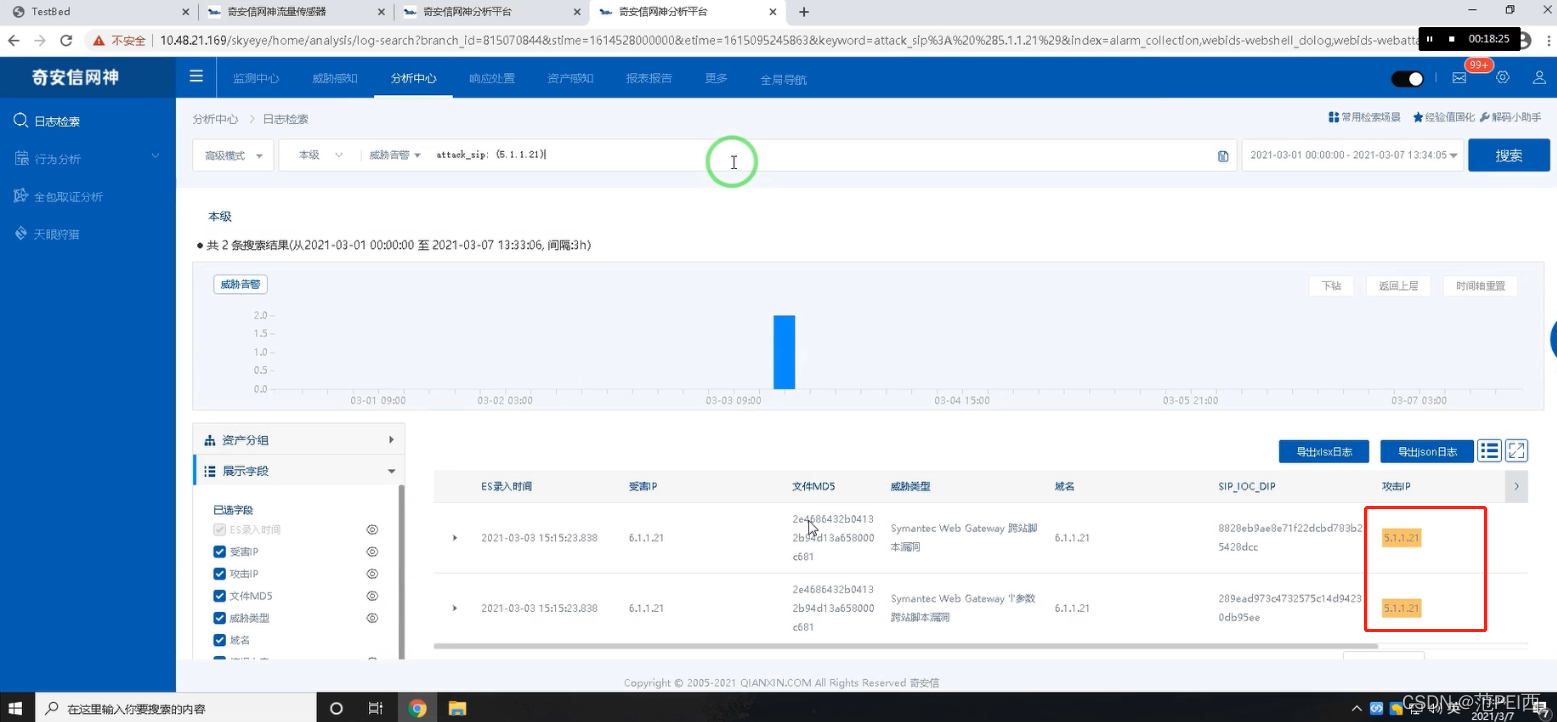Click the 展示字段 list icon
The height and width of the screenshot is (722, 1557).
[x=210, y=471]
